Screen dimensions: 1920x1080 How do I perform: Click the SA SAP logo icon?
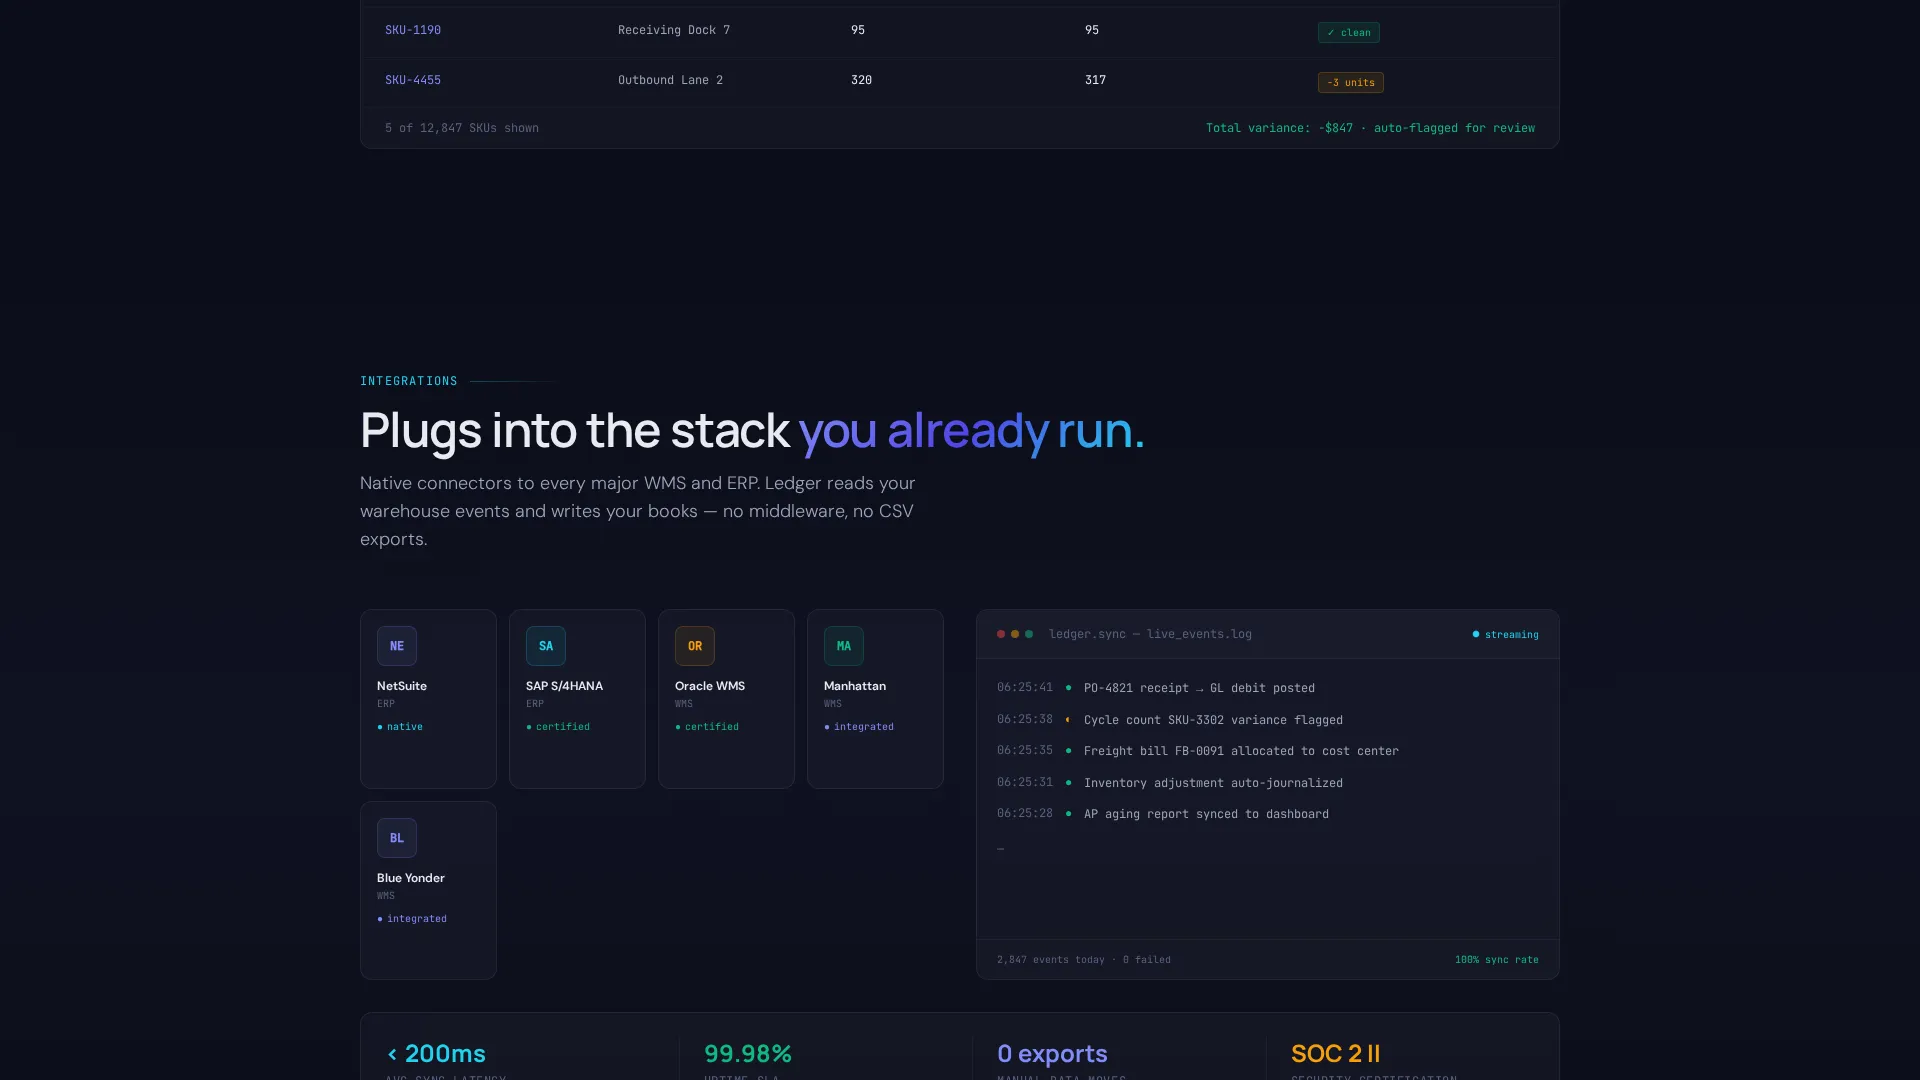click(545, 646)
